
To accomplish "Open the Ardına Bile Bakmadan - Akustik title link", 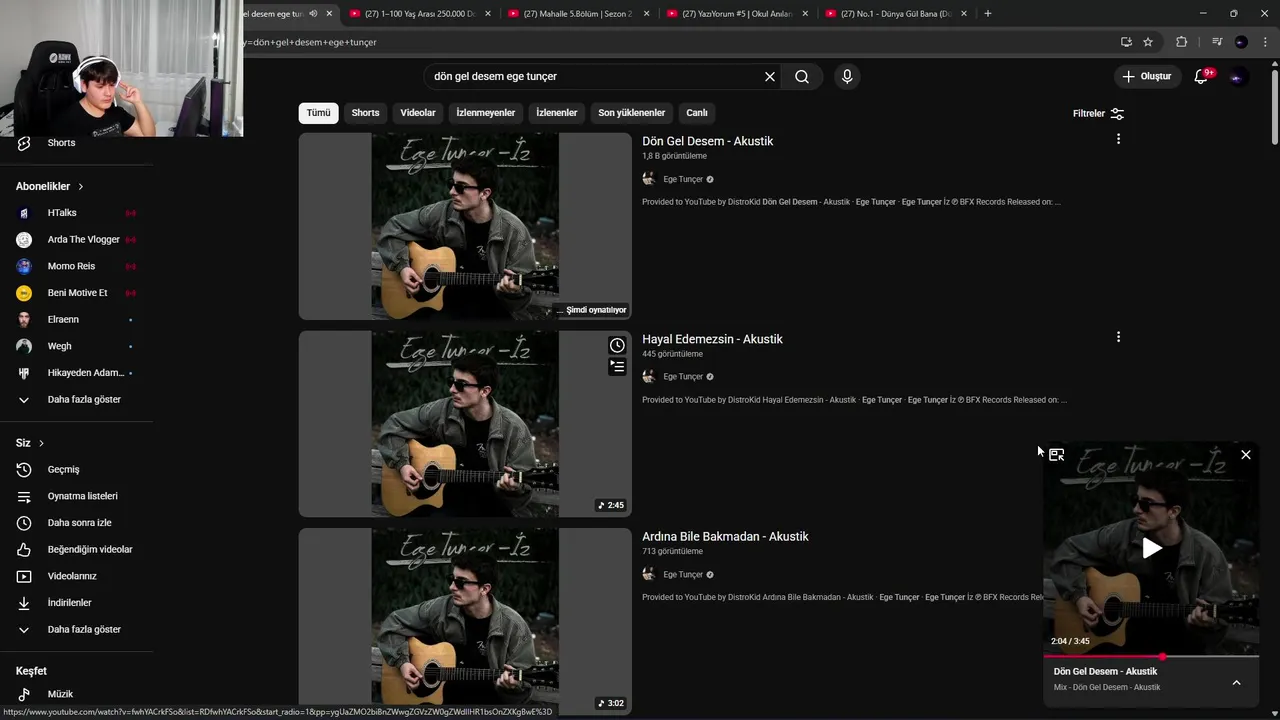I will [725, 536].
